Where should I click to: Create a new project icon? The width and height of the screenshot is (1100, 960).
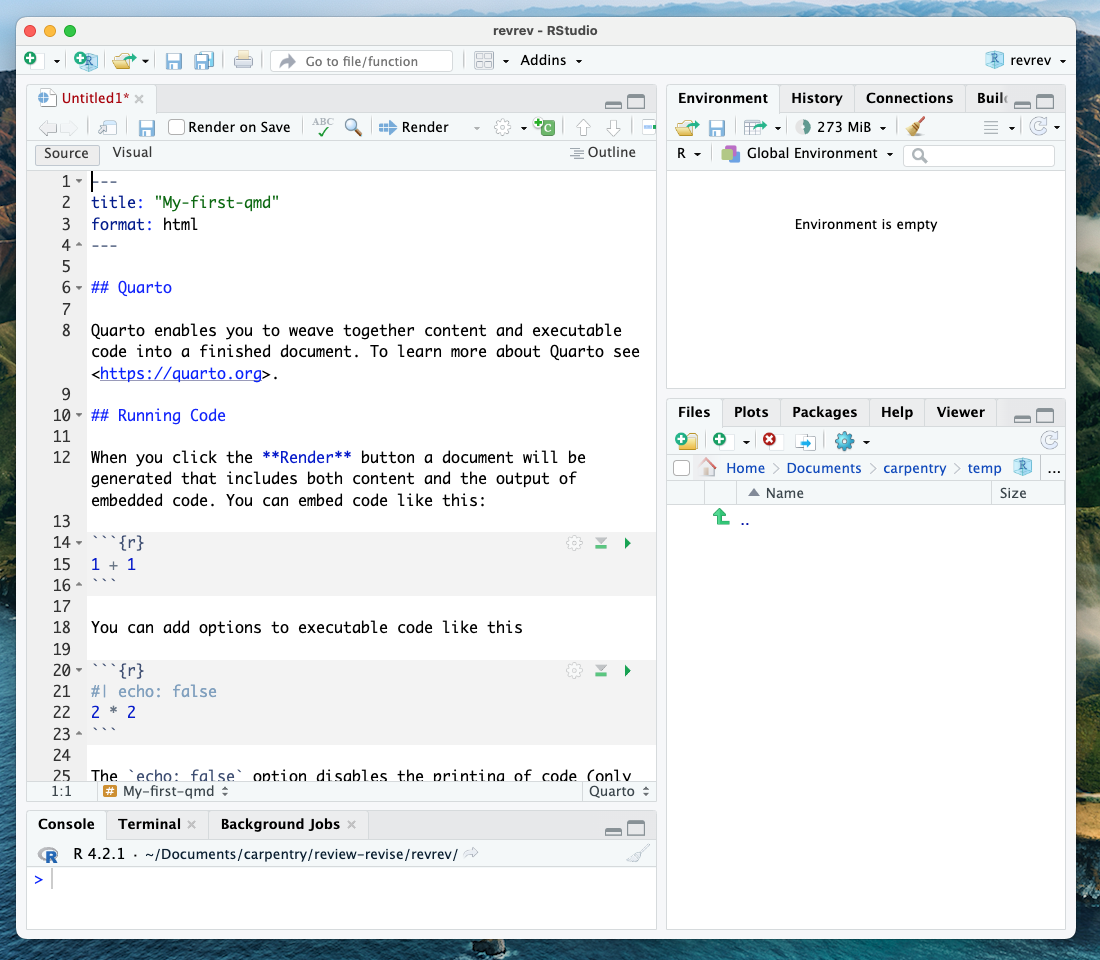coord(86,60)
